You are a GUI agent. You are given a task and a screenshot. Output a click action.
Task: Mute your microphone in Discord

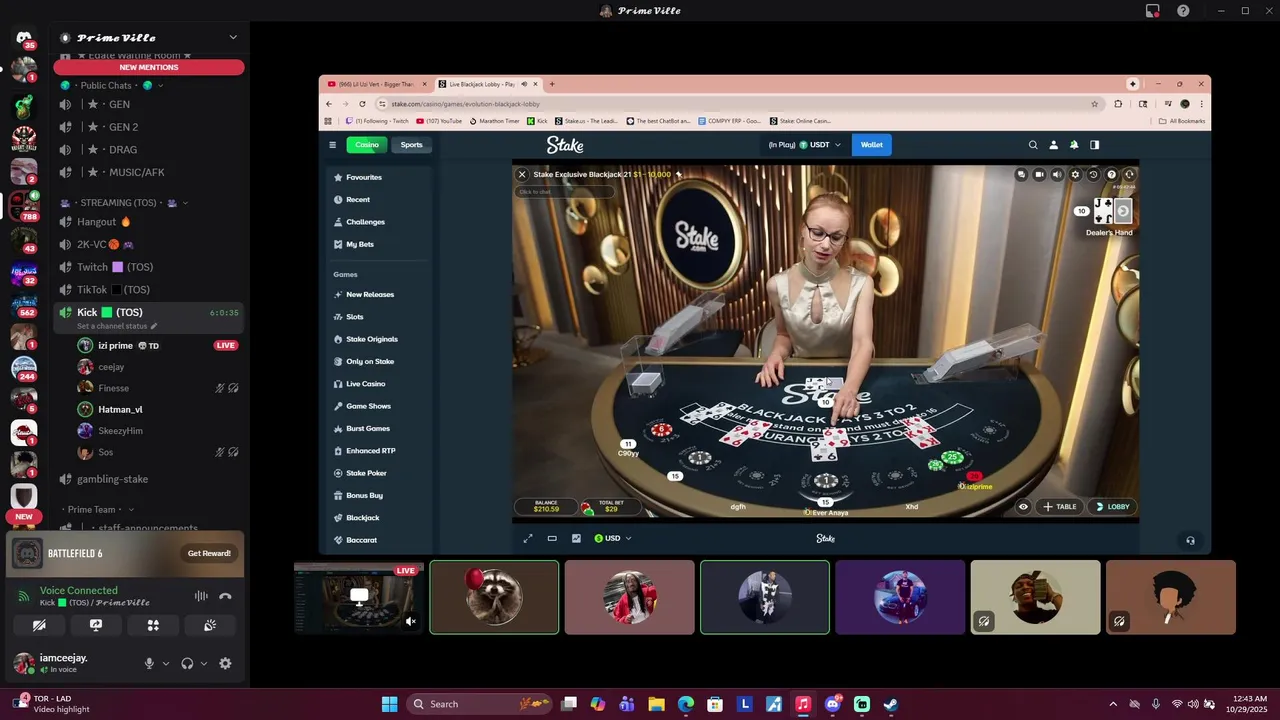coord(149,663)
